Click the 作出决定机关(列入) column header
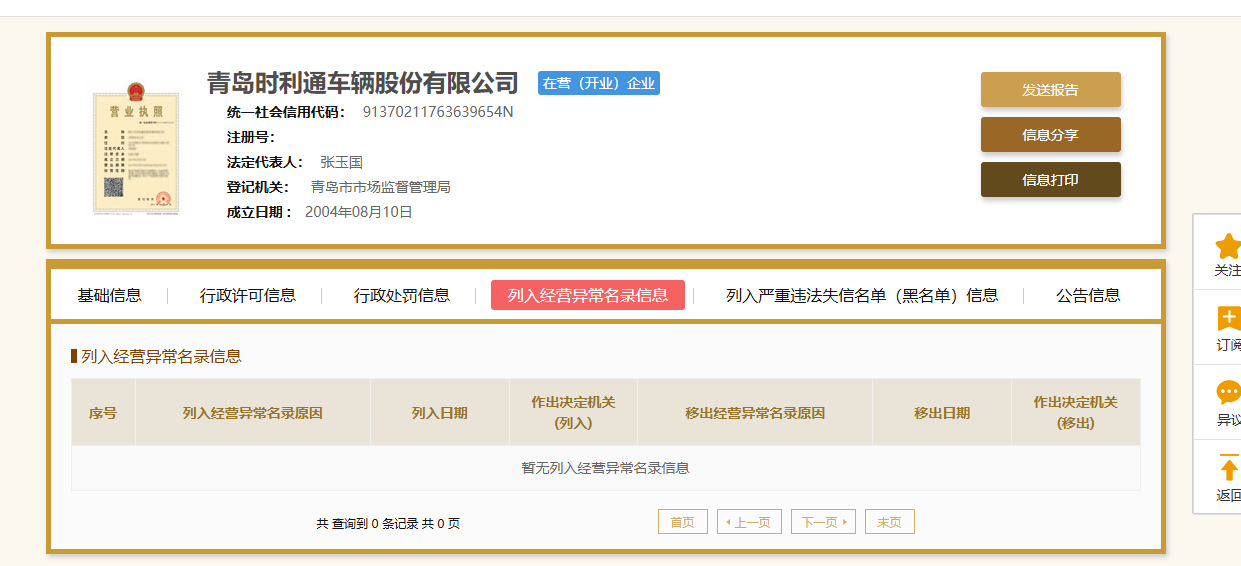The image size is (1241, 566). (x=573, y=412)
